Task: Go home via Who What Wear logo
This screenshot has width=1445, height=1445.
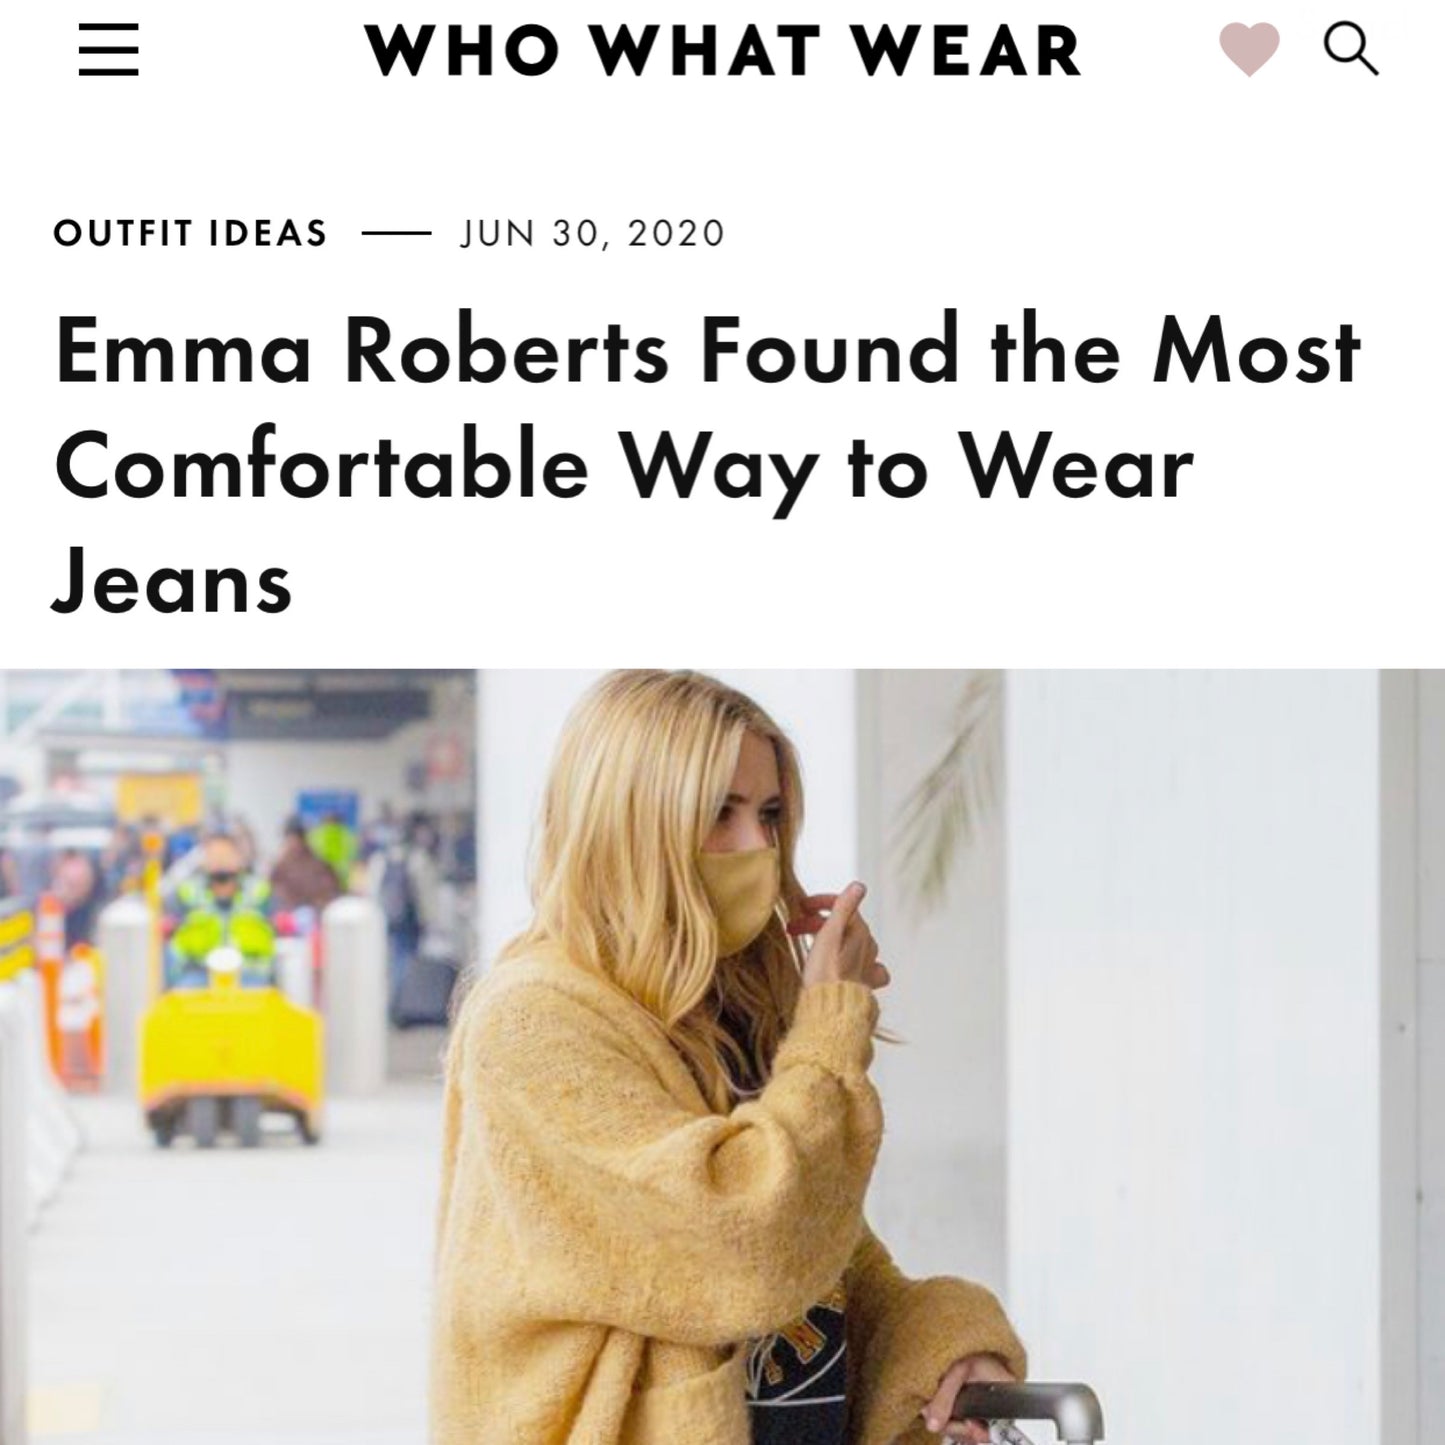Action: click(x=723, y=50)
